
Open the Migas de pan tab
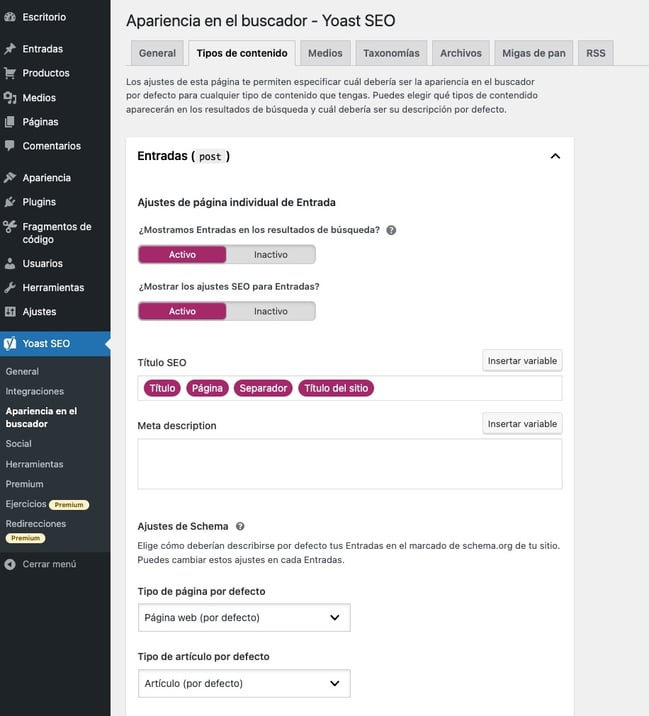click(534, 53)
